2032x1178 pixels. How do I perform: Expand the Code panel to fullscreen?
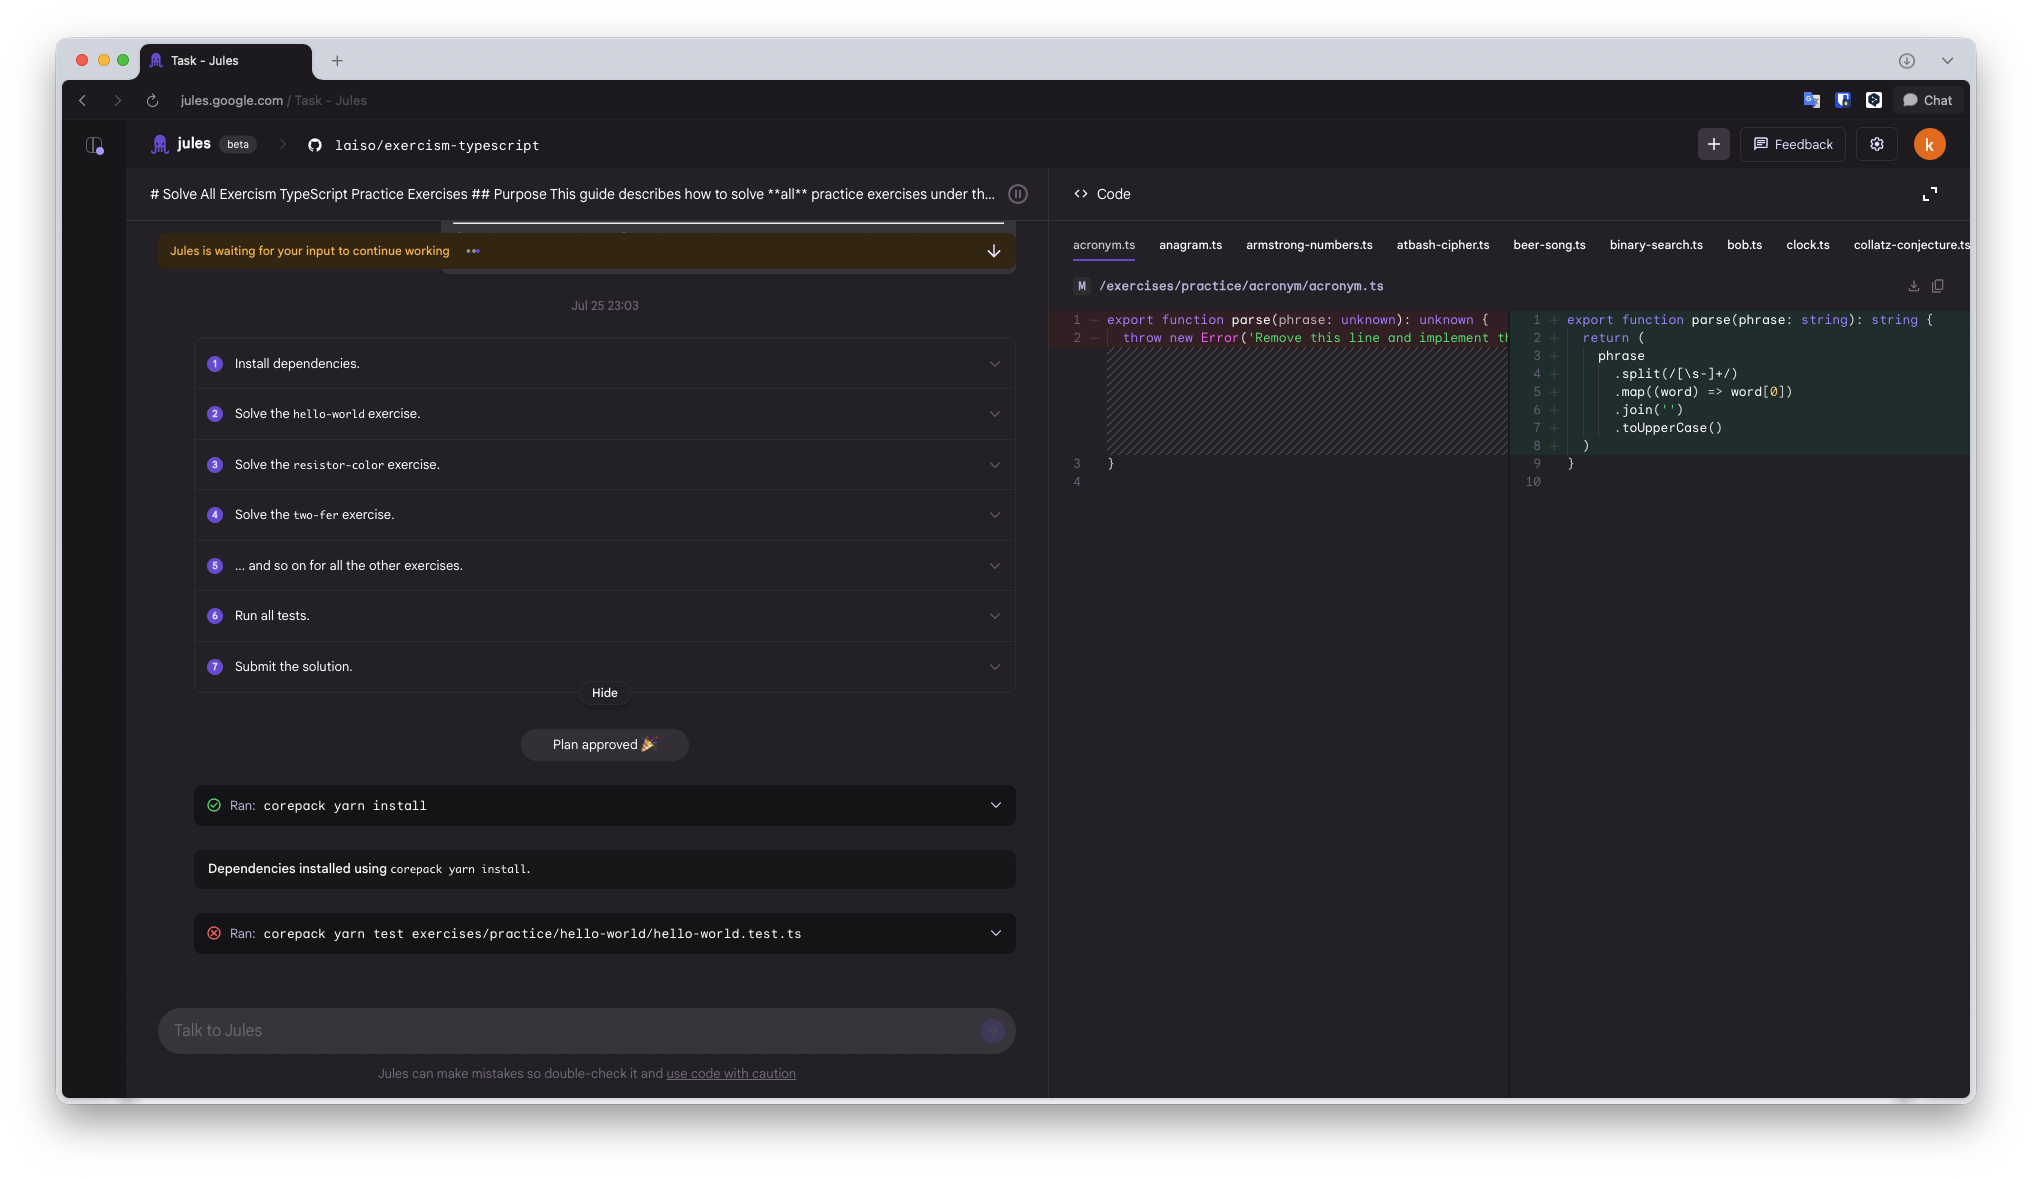pyautogui.click(x=1930, y=194)
